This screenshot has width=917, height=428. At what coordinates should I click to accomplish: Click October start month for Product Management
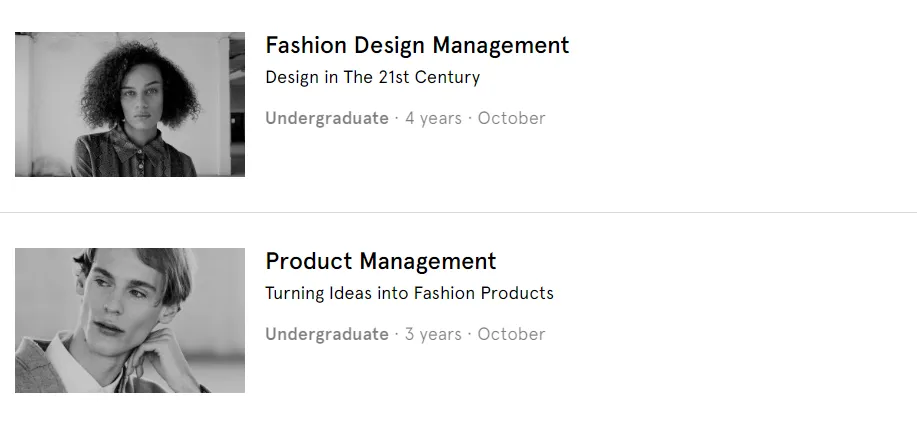click(x=511, y=334)
